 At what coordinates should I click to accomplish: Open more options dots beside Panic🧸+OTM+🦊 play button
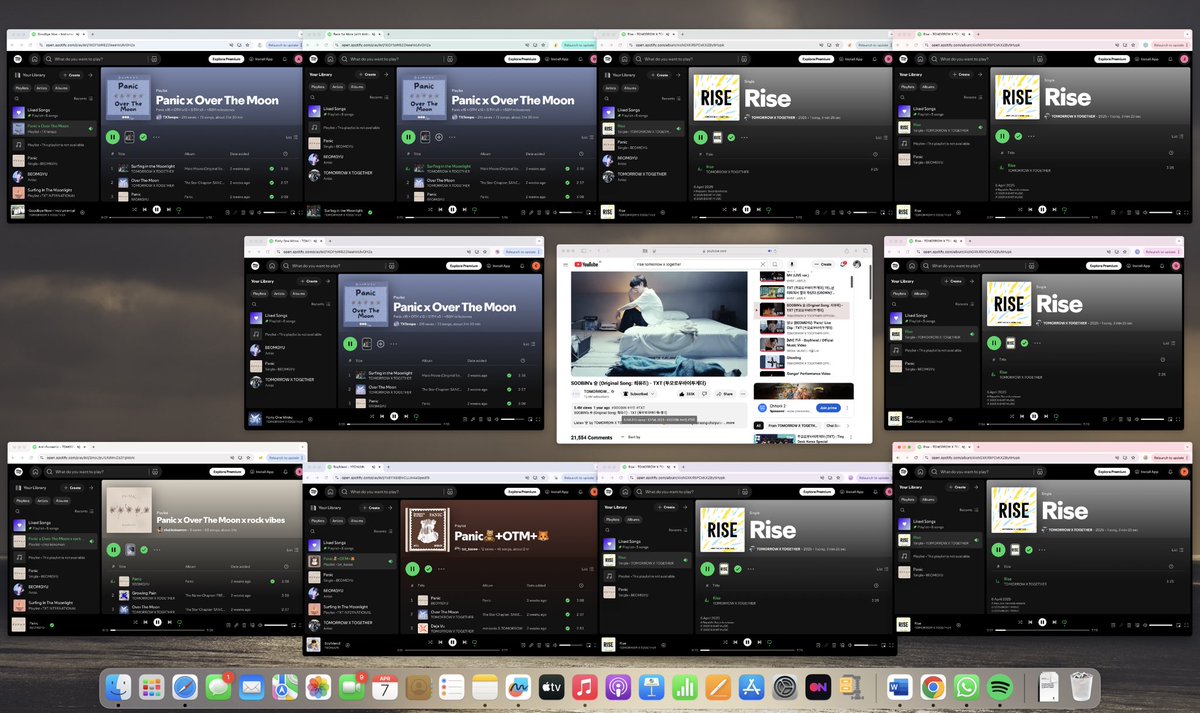tap(441, 569)
